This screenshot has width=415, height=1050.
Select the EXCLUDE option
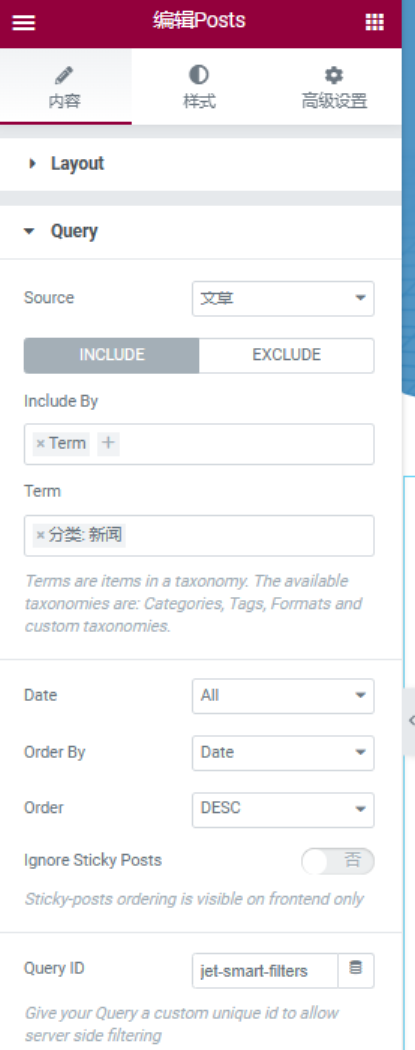[286, 356]
